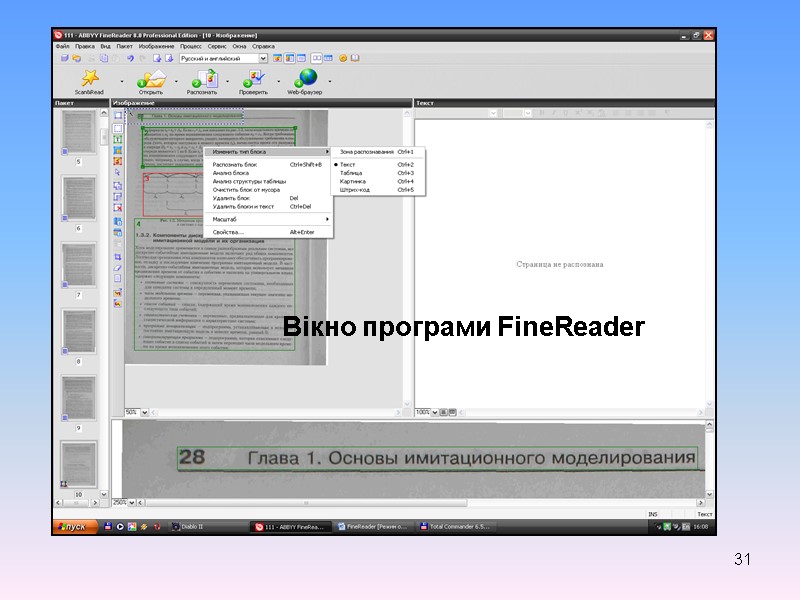
Task: Click the Пакет panel scroll down arrow
Action: pyautogui.click(x=104, y=494)
